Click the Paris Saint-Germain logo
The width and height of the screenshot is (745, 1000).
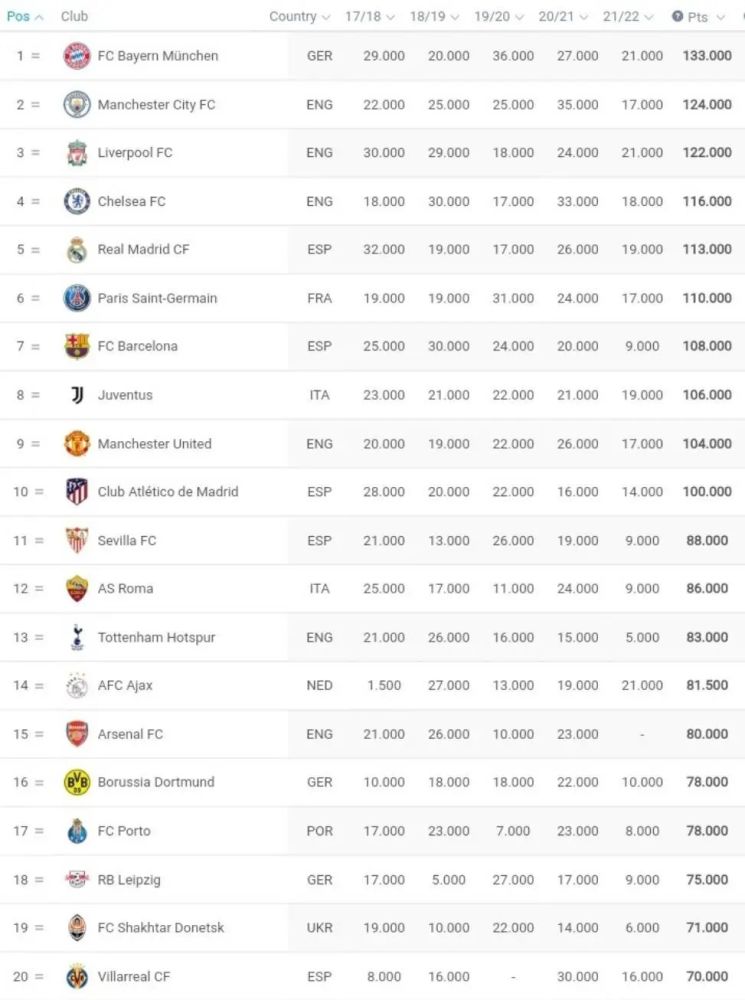tap(77, 298)
